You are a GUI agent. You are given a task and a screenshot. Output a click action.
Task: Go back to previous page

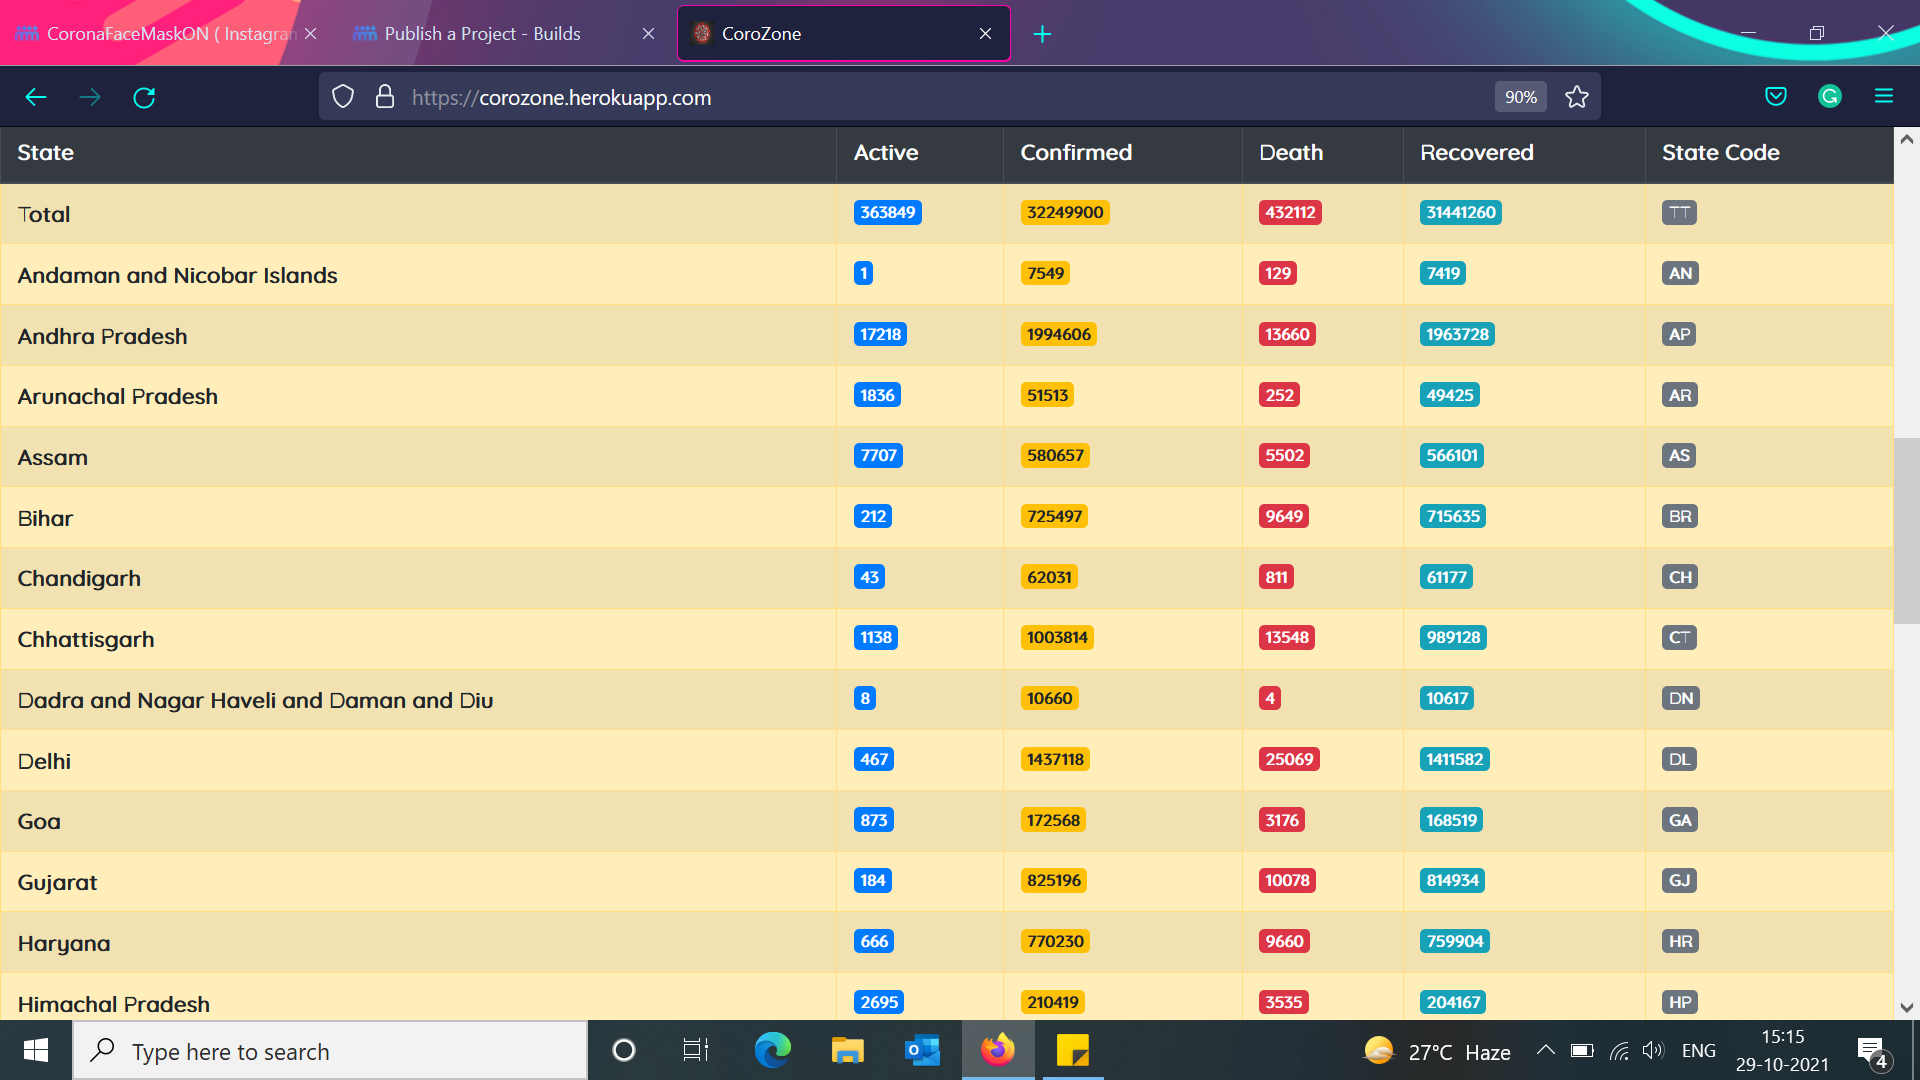pyautogui.click(x=36, y=97)
